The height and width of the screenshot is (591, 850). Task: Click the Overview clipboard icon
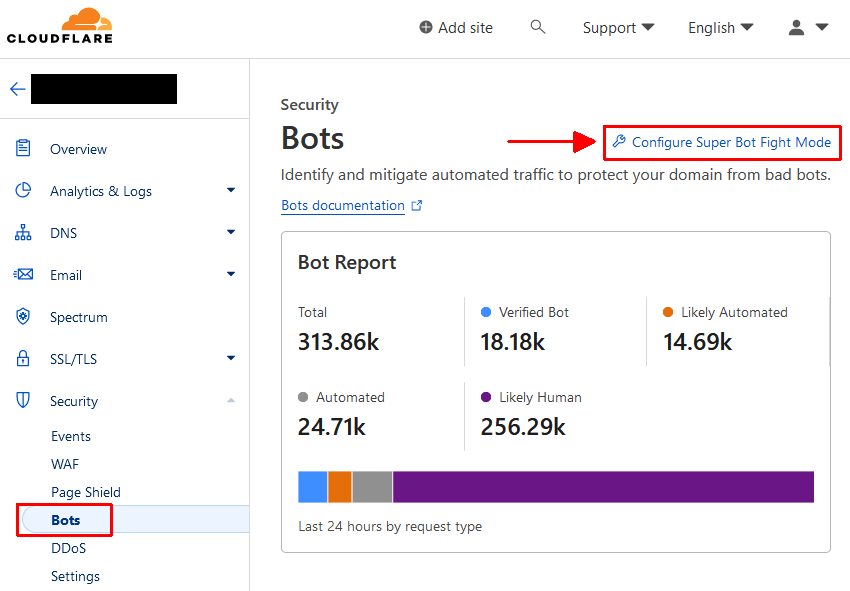click(x=23, y=148)
